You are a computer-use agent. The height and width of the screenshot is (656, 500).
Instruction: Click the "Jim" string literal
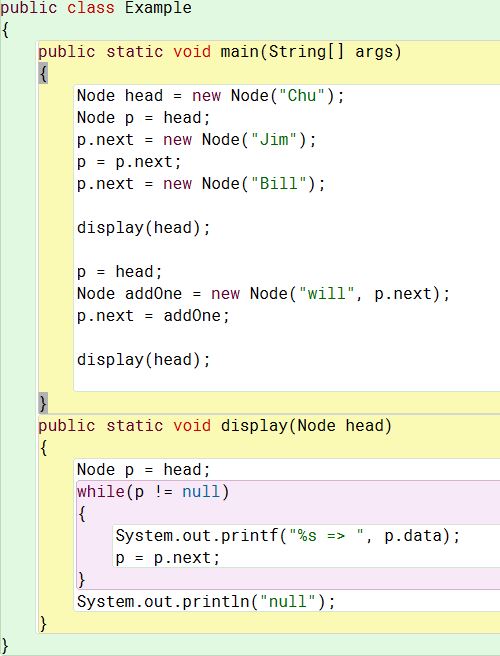coord(274,139)
